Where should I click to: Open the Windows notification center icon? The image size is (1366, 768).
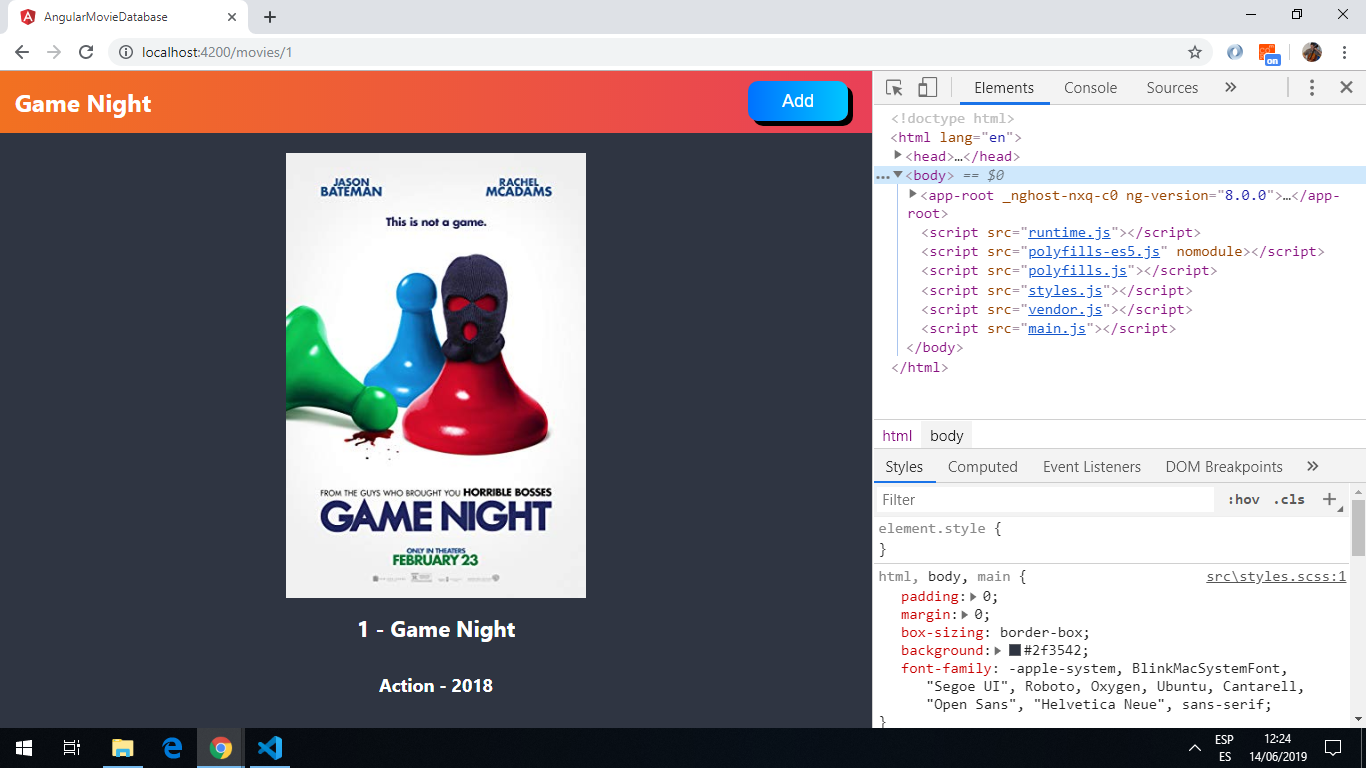coord(1332,748)
